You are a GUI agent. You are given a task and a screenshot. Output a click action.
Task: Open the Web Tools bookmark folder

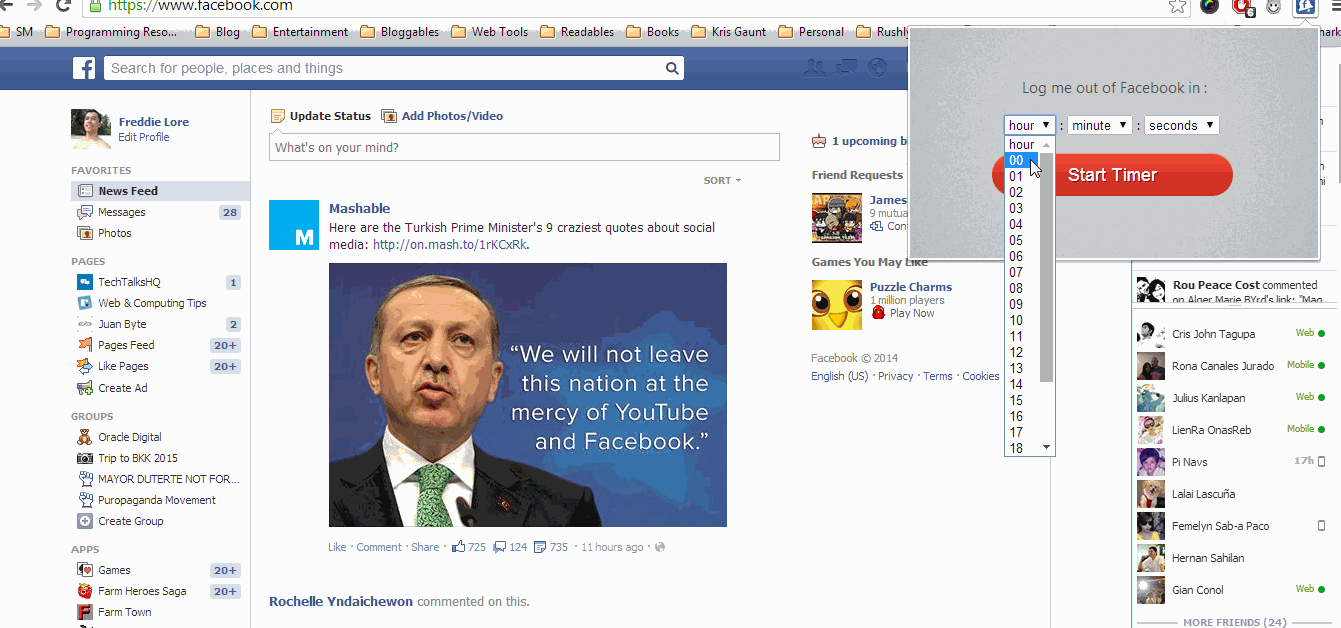coord(490,32)
